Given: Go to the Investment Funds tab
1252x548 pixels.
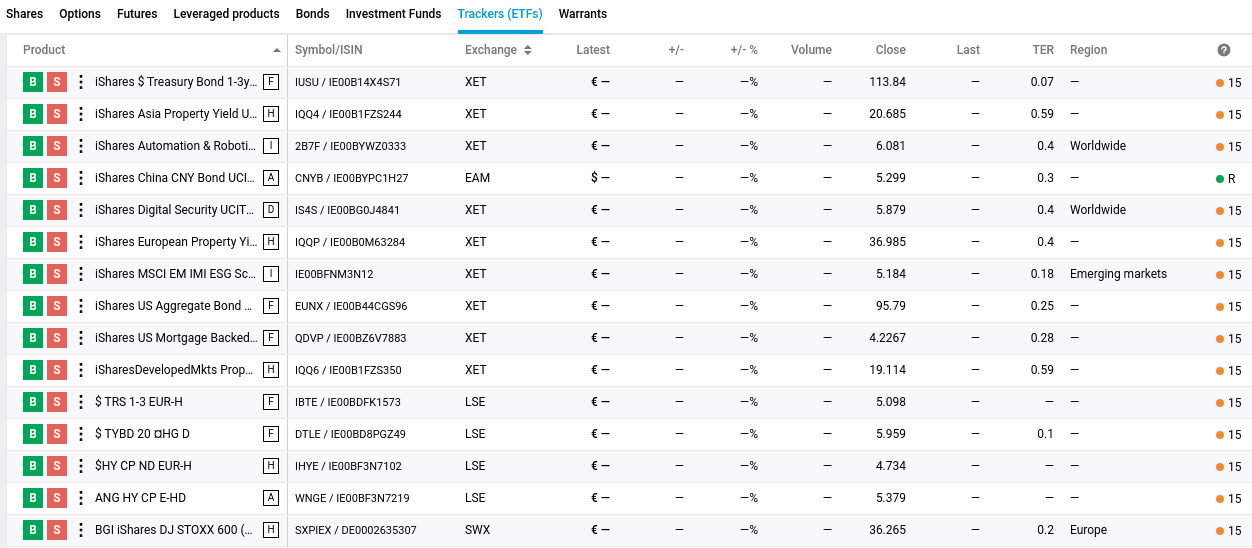Looking at the screenshot, I should pyautogui.click(x=393, y=14).
